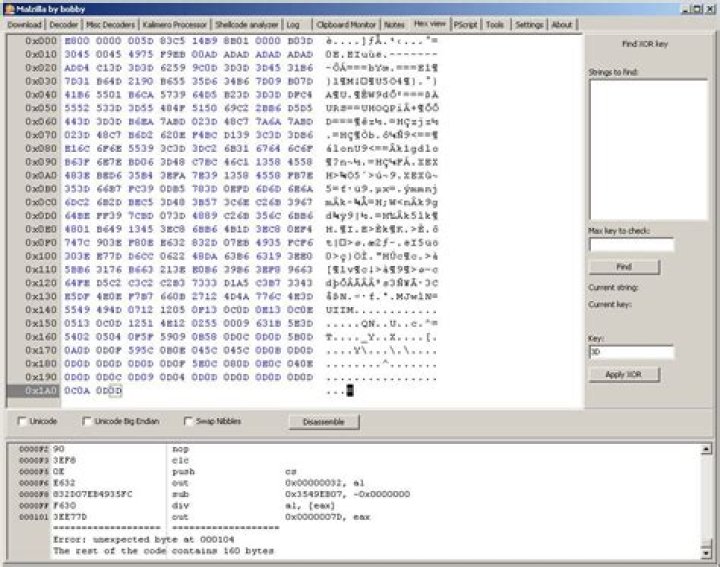Click the 'clc' instruction row
720x567 pixels.
point(180,460)
